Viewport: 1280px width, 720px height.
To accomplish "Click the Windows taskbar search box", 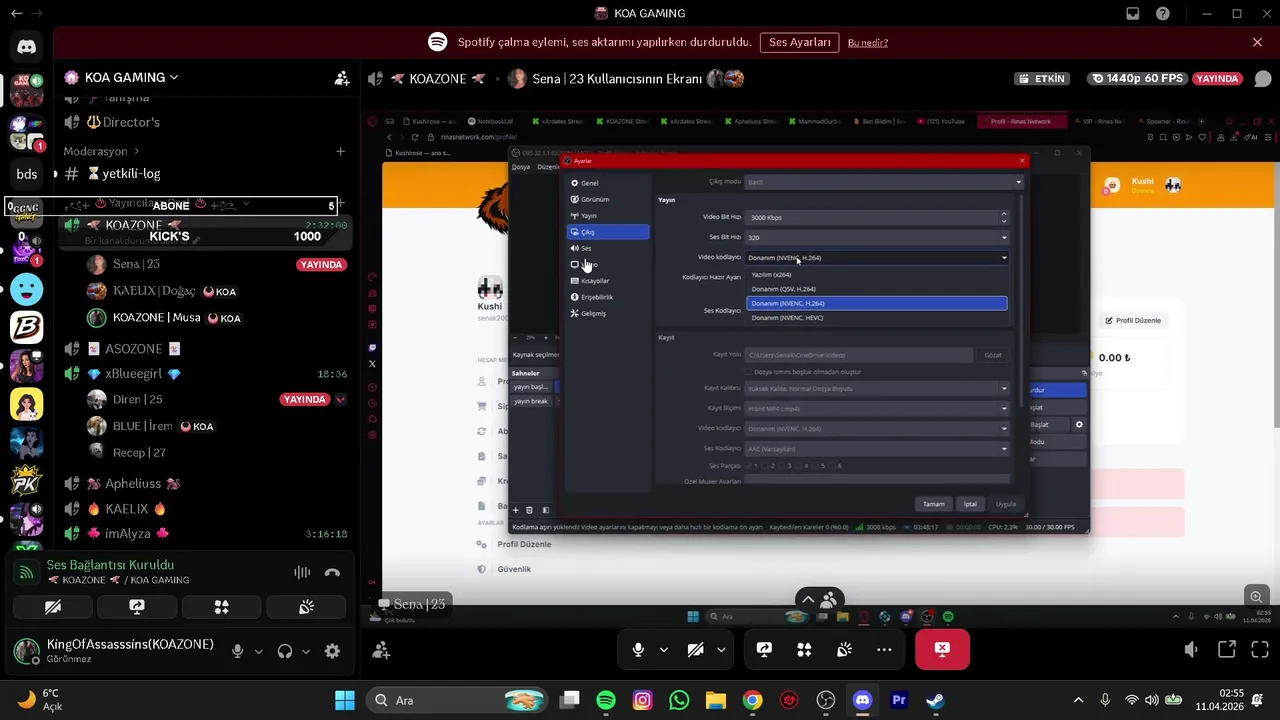I will tap(458, 700).
